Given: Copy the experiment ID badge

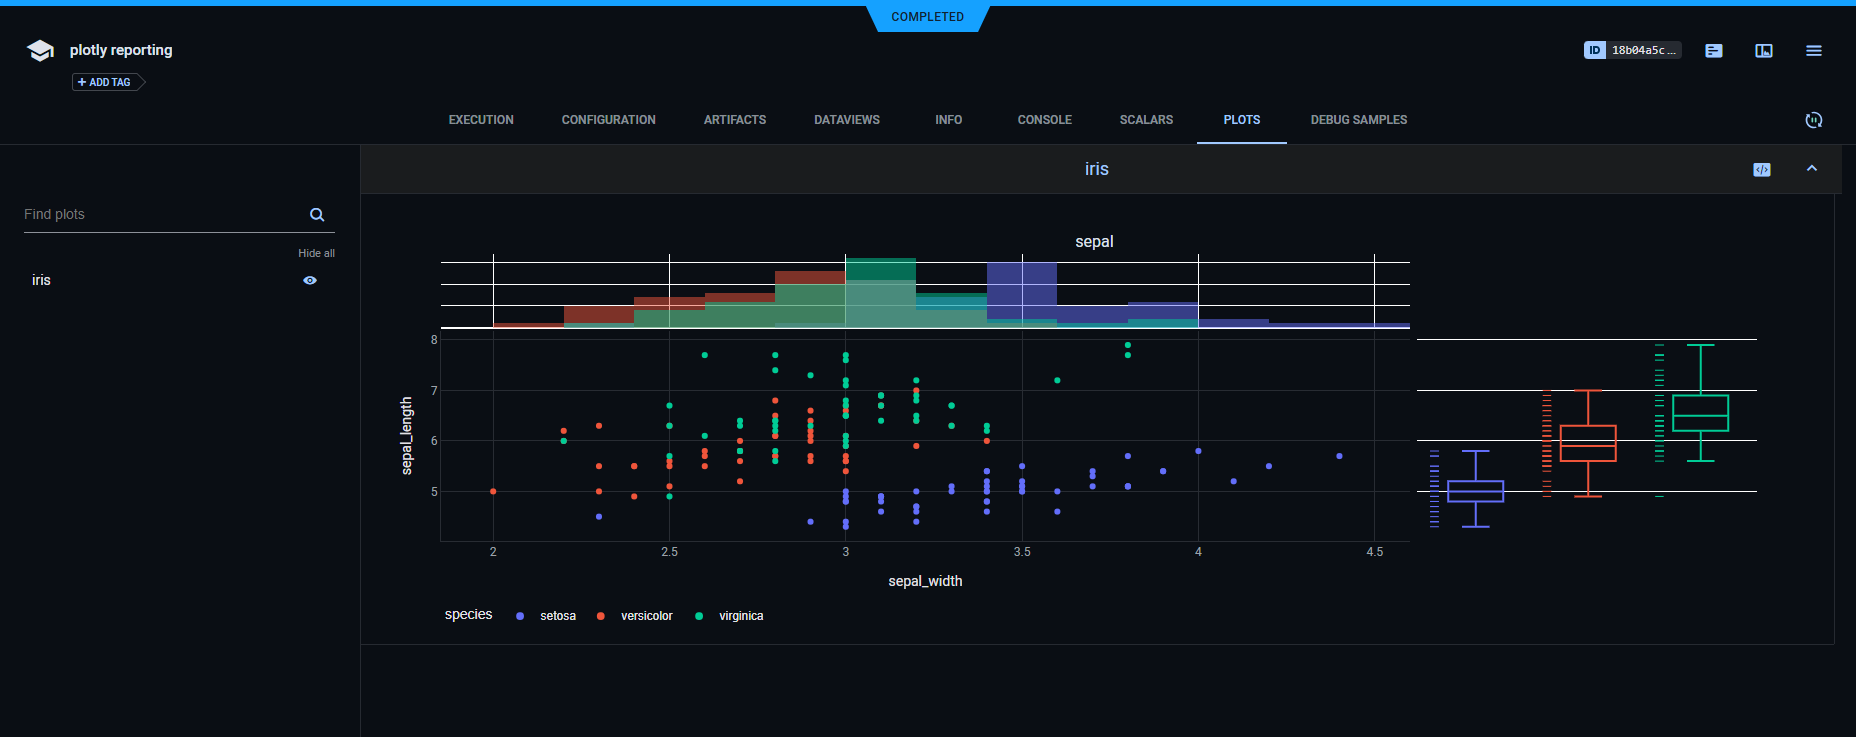Looking at the screenshot, I should pyautogui.click(x=1632, y=50).
